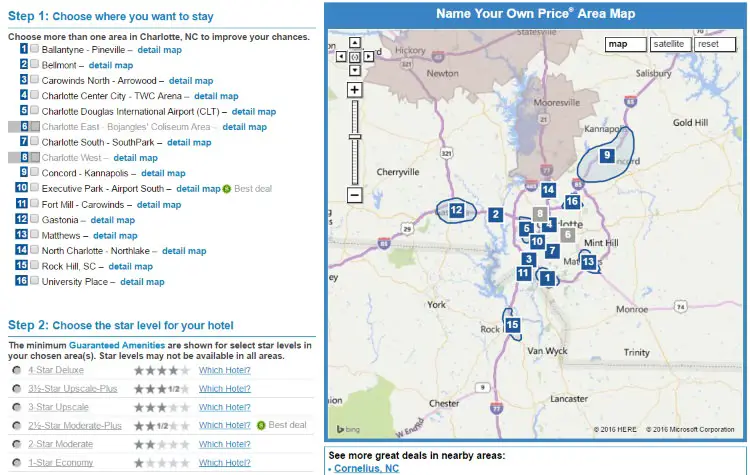Check Charlotte Center City - TWC Arena
This screenshot has height=475, width=750.
(x=34, y=94)
